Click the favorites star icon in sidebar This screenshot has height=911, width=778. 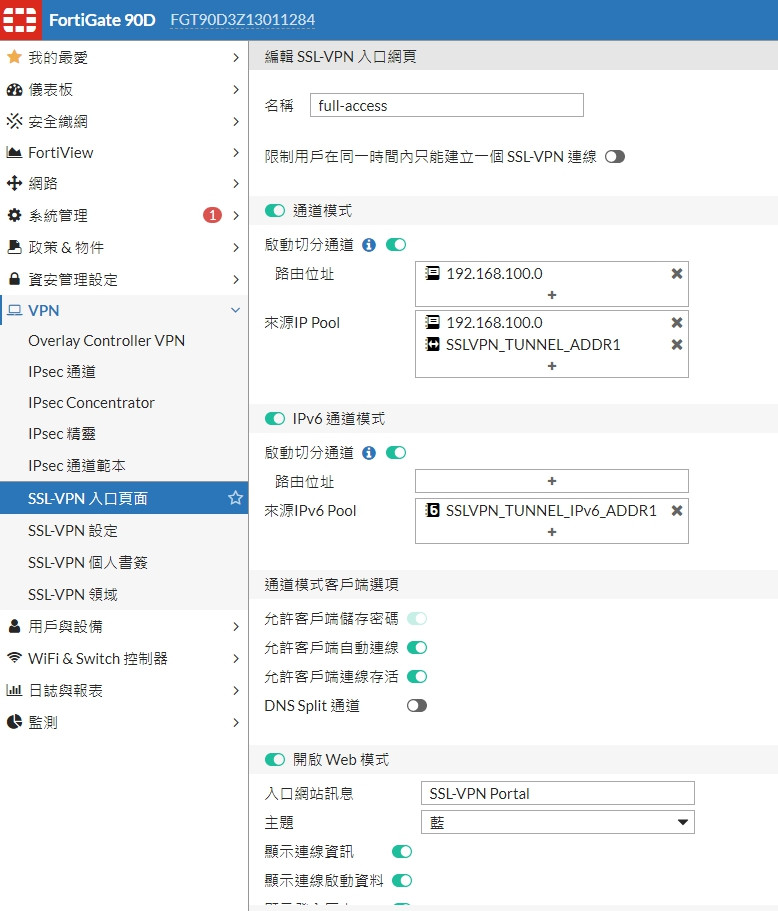[x=14, y=57]
